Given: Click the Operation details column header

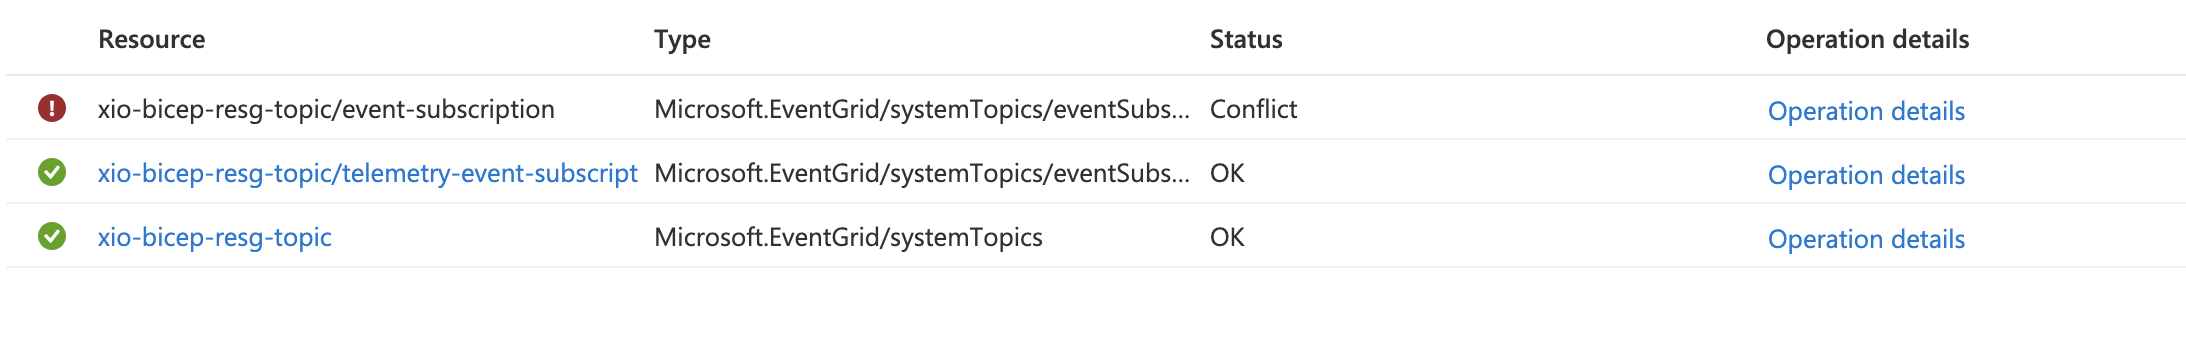Looking at the screenshot, I should (1867, 39).
